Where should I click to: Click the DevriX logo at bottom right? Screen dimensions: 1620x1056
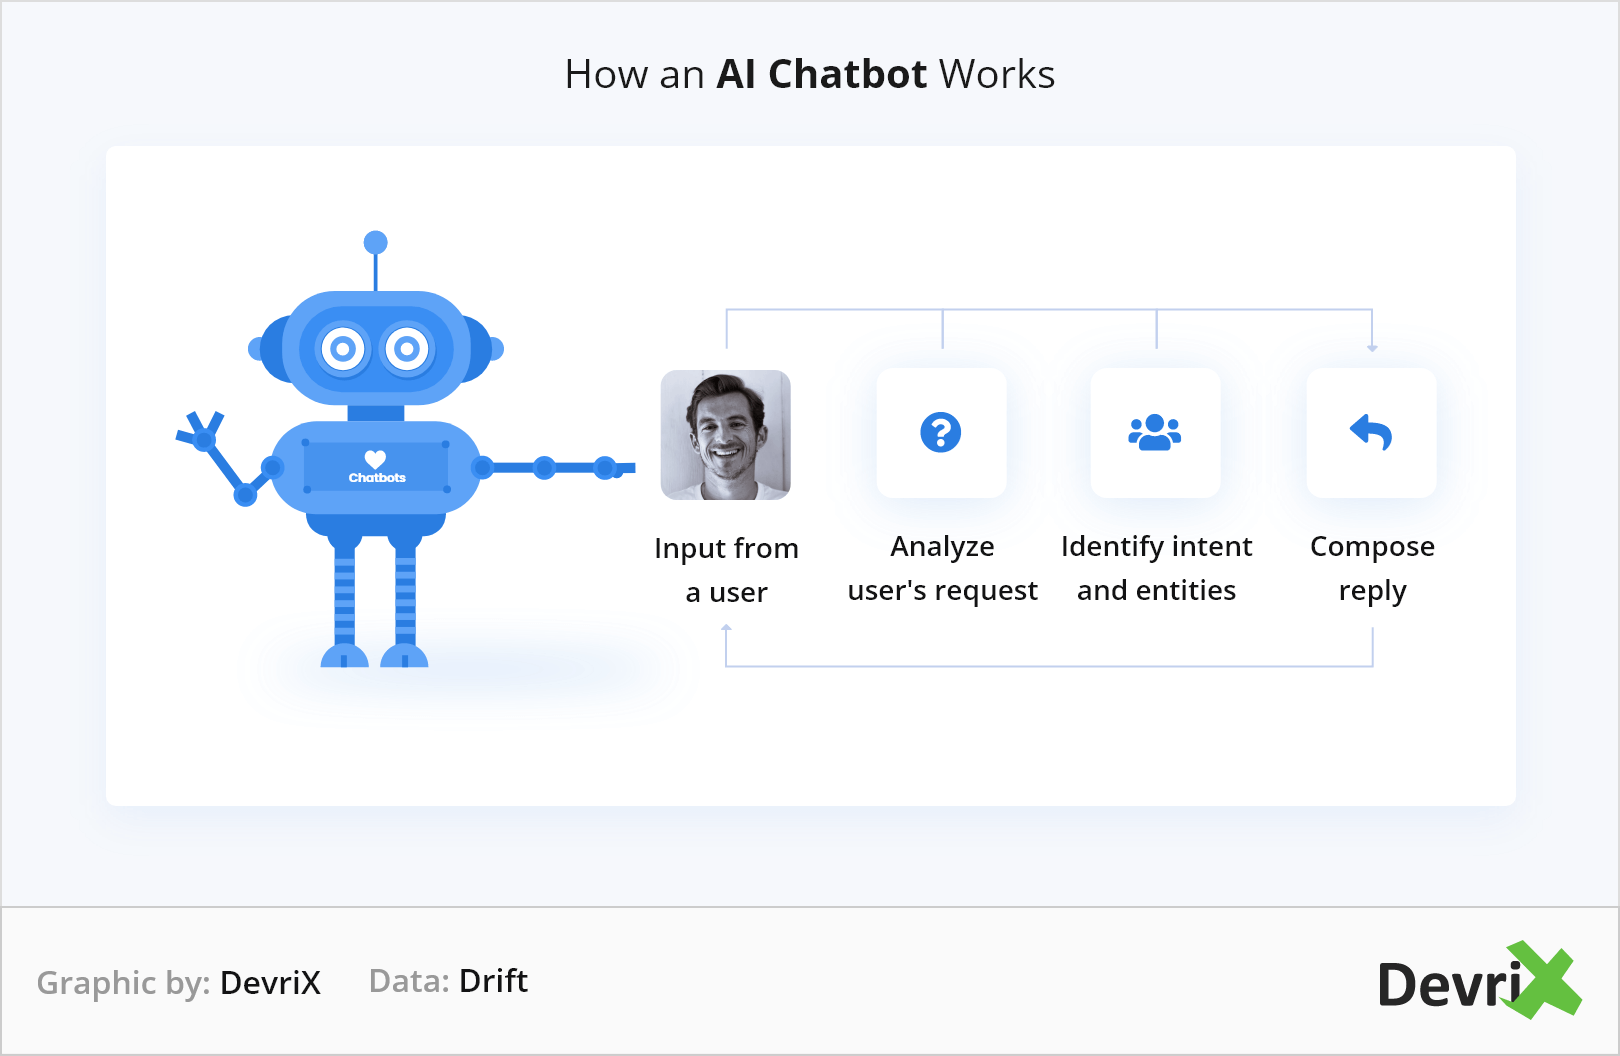(x=1479, y=981)
